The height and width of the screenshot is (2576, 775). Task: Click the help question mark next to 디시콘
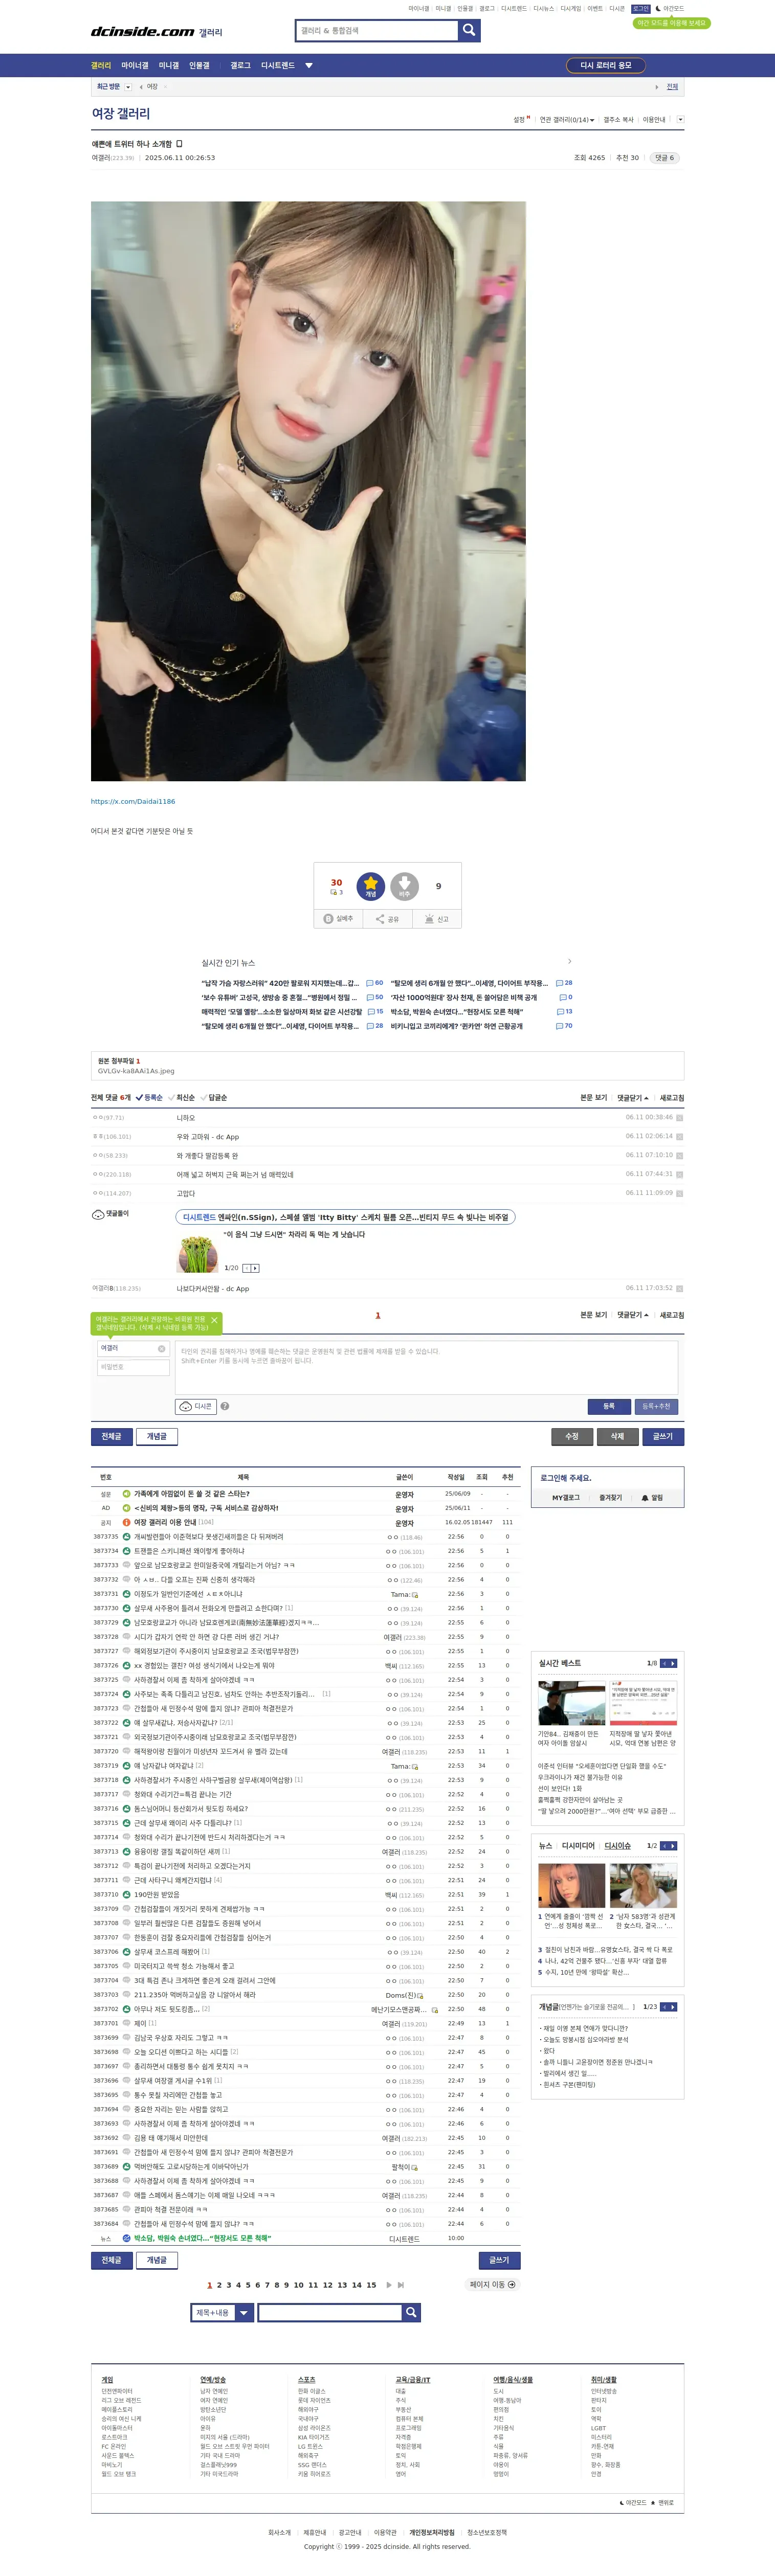tap(225, 1406)
